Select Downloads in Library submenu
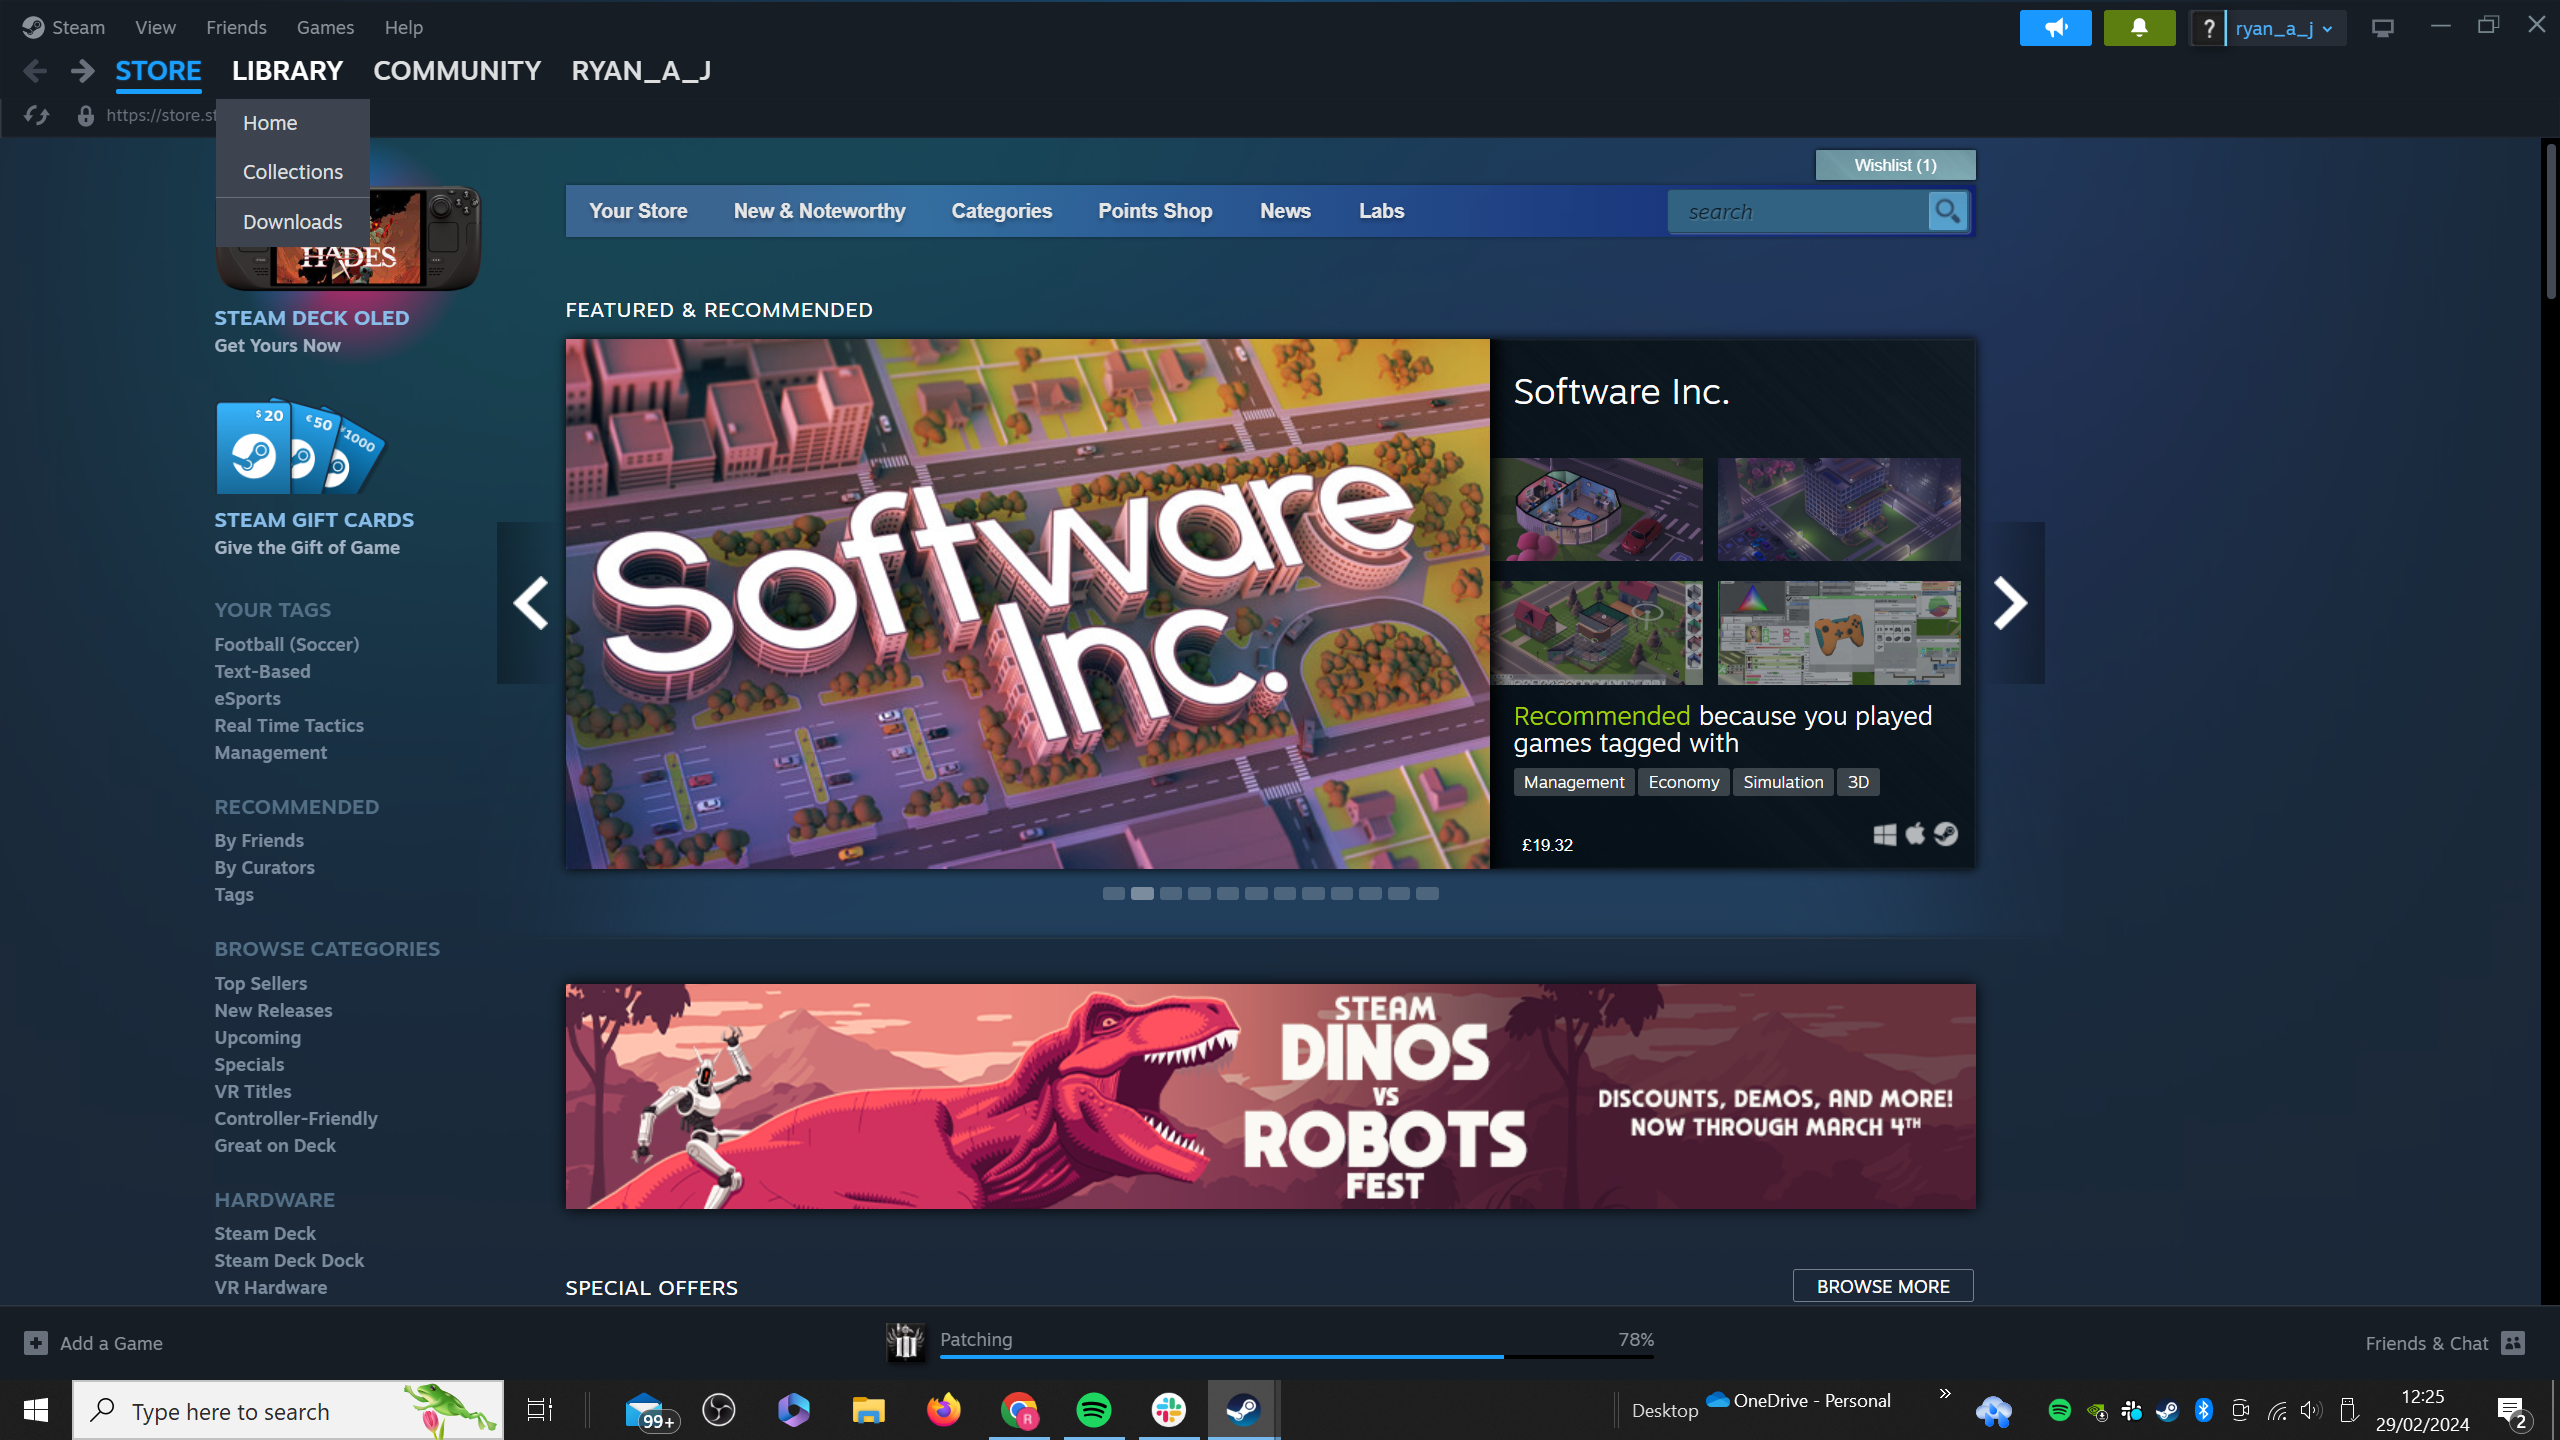The image size is (2560, 1440). pos(292,222)
